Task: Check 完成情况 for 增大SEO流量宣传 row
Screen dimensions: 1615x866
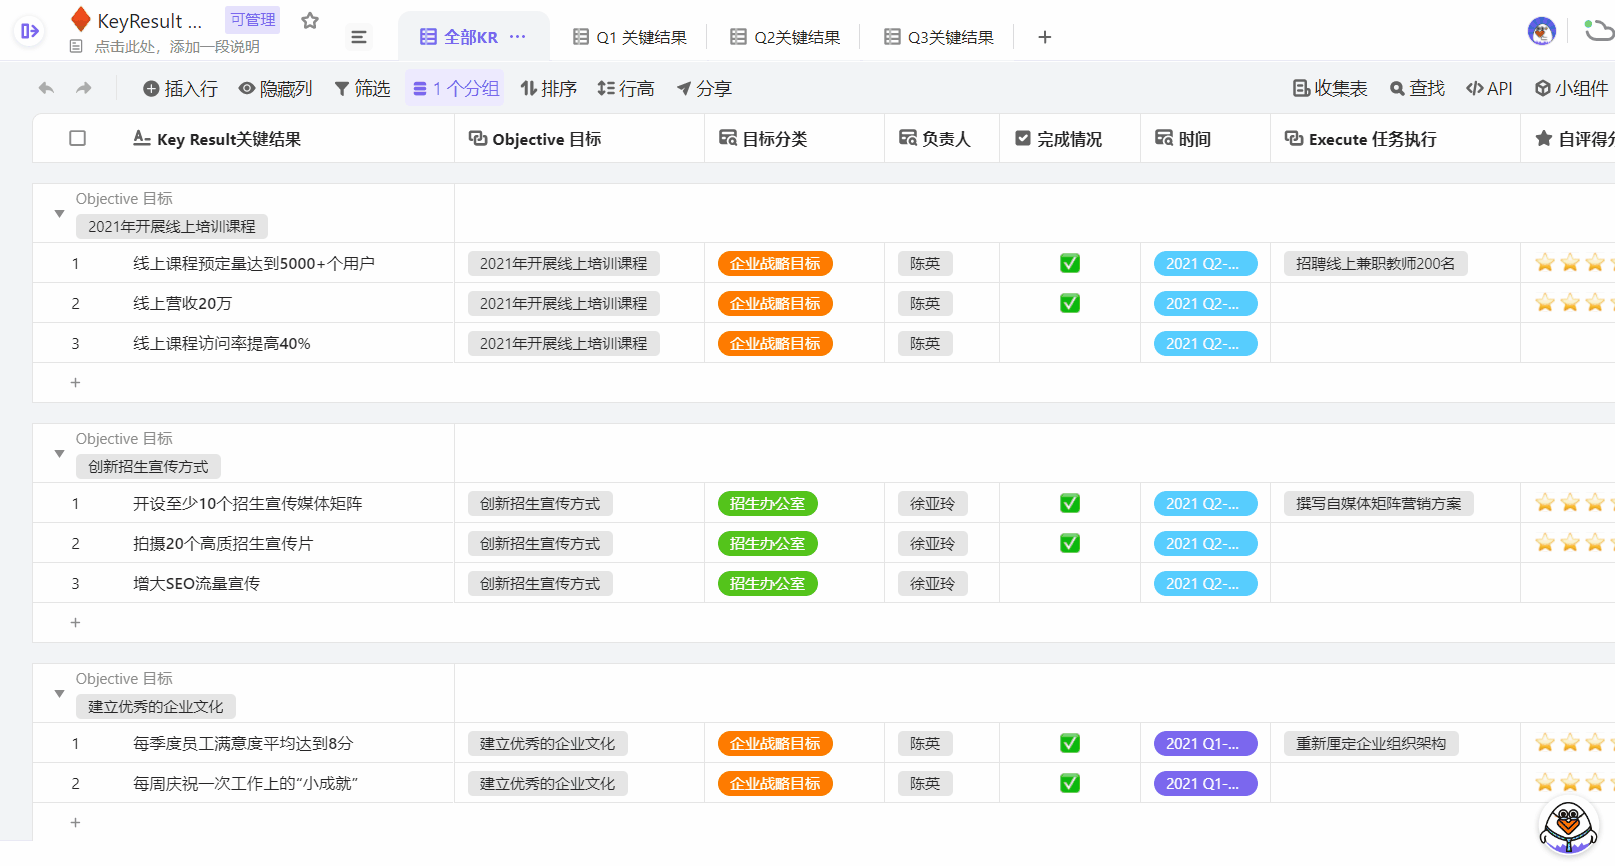Action: (x=1069, y=583)
